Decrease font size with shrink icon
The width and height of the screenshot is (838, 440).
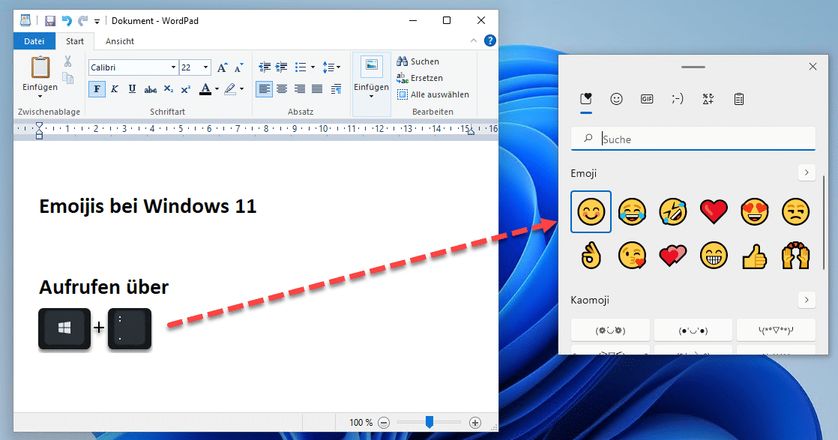coord(238,67)
